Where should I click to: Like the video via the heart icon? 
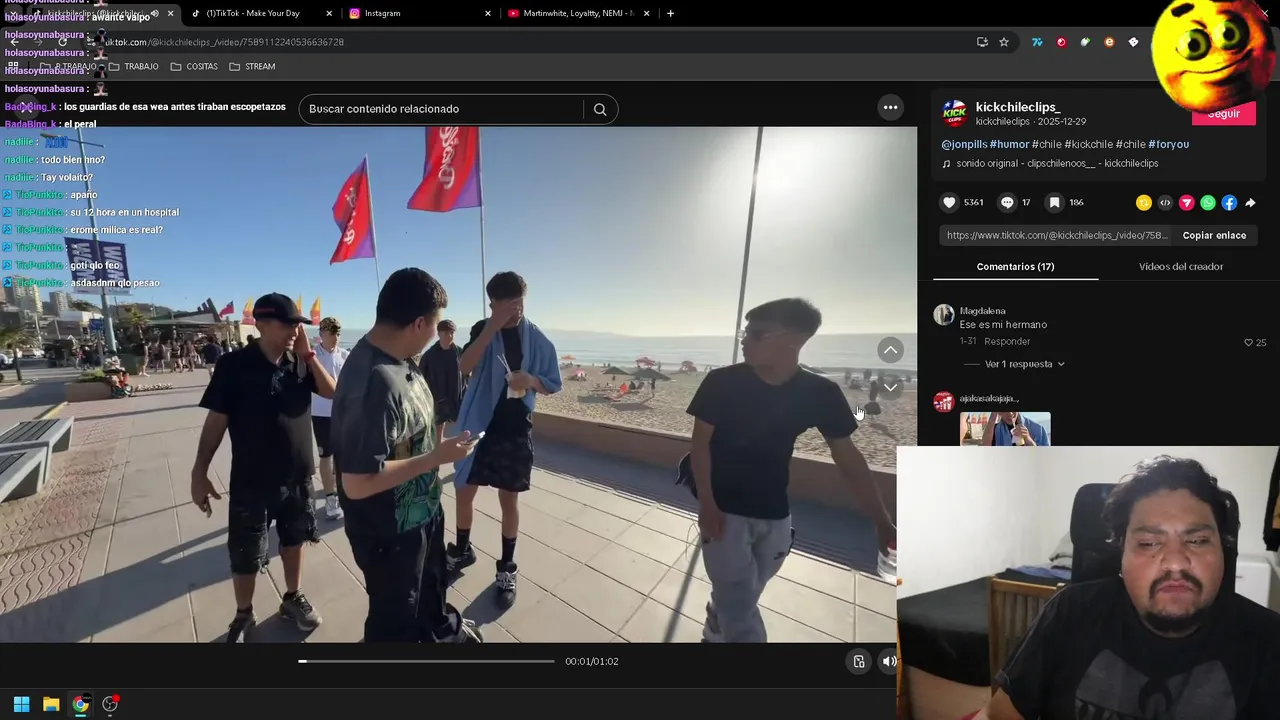(949, 202)
